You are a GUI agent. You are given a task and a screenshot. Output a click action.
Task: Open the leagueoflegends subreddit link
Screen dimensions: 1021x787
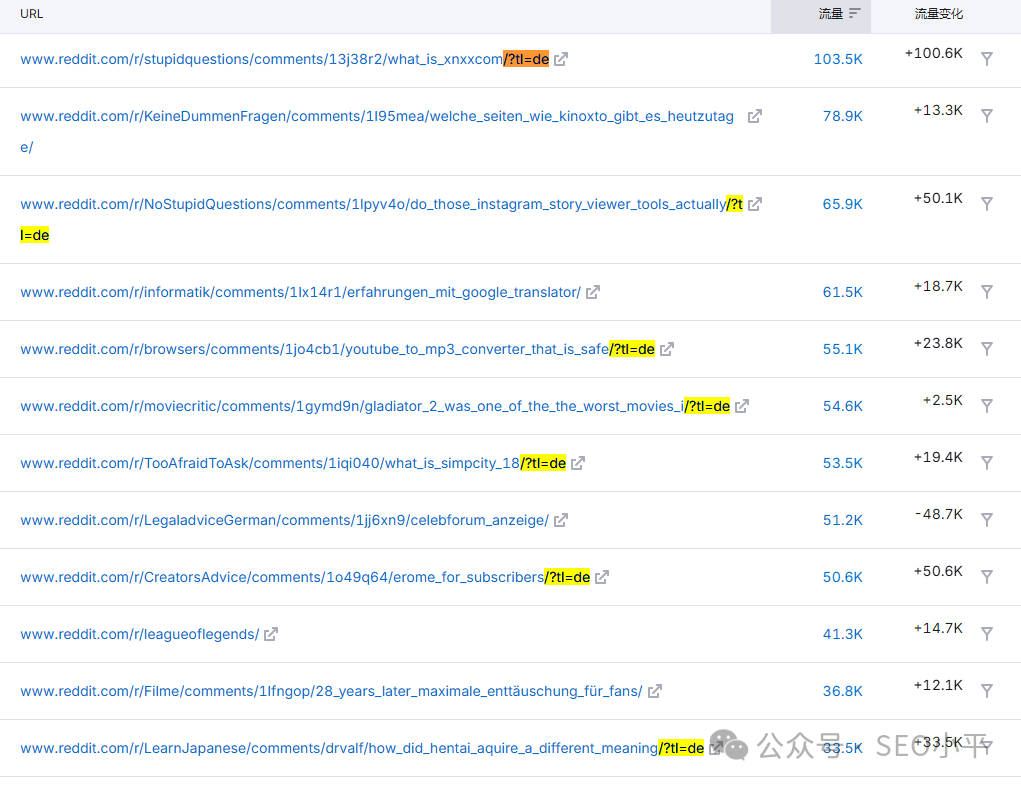pyautogui.click(x=139, y=634)
